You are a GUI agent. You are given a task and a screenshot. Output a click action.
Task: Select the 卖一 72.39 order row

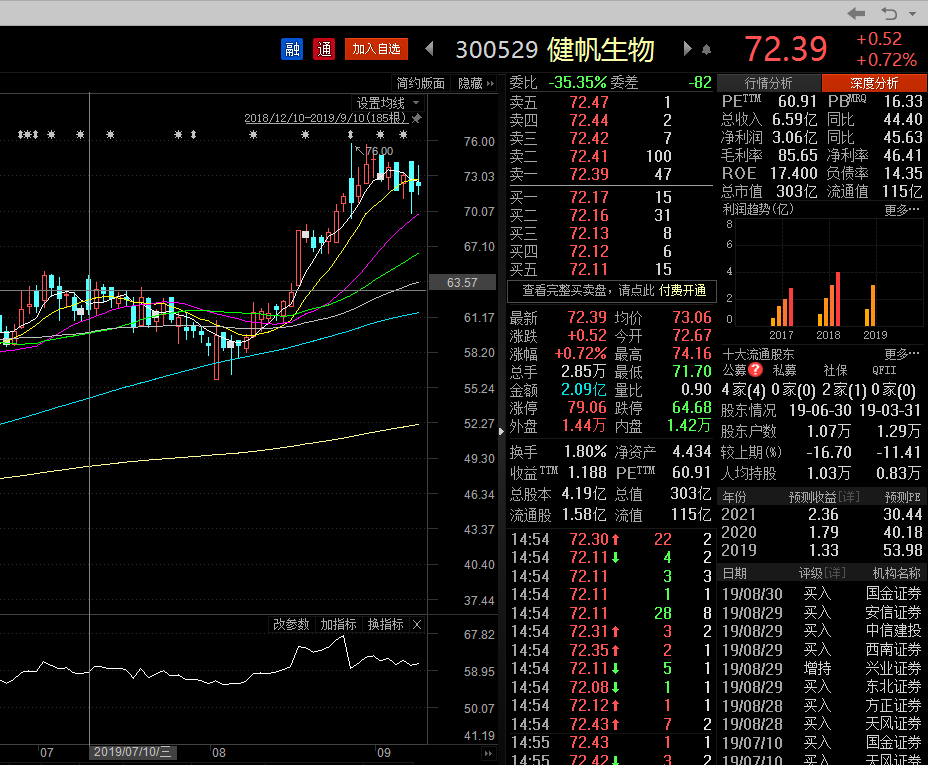tap(610, 175)
